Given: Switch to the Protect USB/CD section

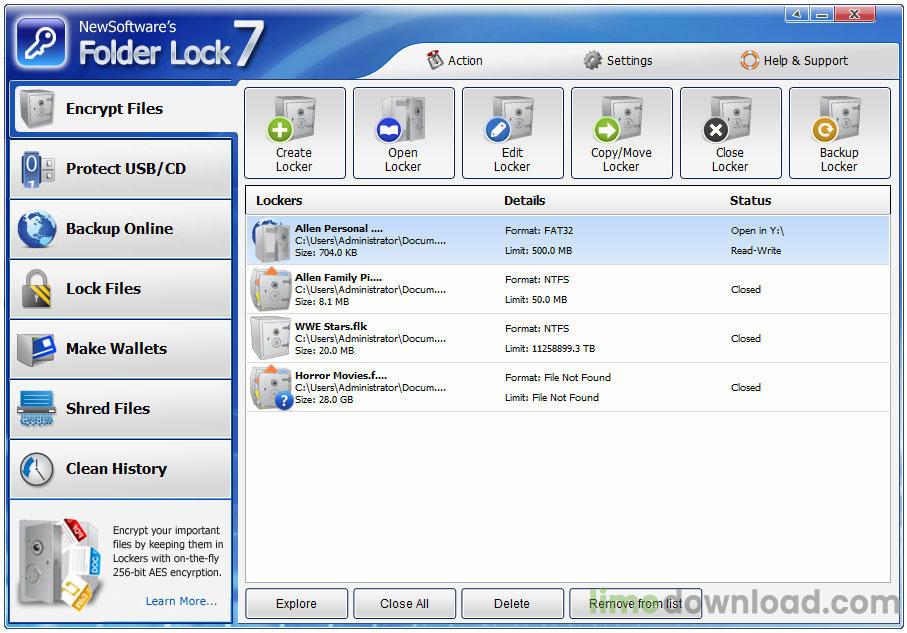Looking at the screenshot, I should pyautogui.click(x=120, y=168).
